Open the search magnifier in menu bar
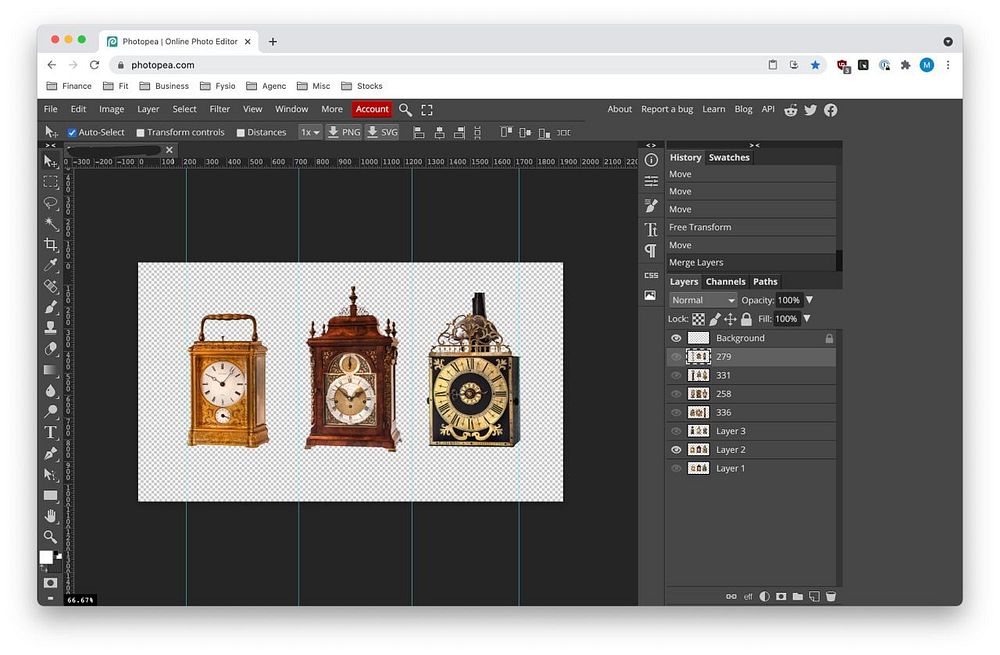 [405, 110]
